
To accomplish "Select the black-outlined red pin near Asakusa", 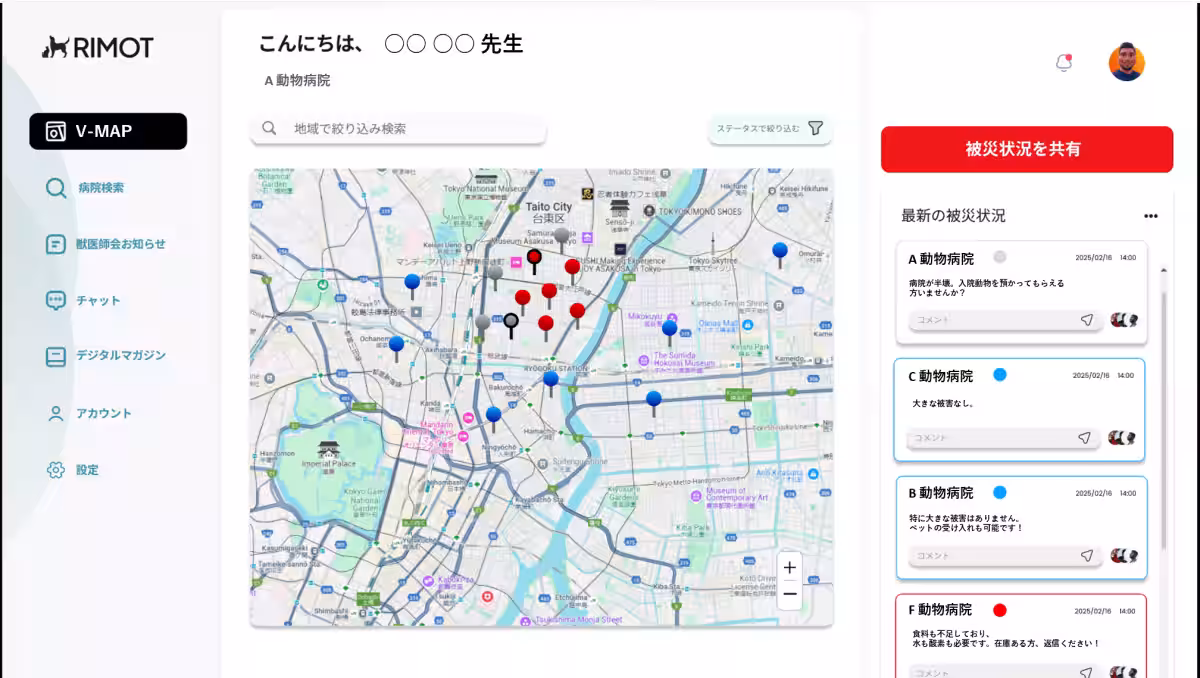I will click(534, 261).
